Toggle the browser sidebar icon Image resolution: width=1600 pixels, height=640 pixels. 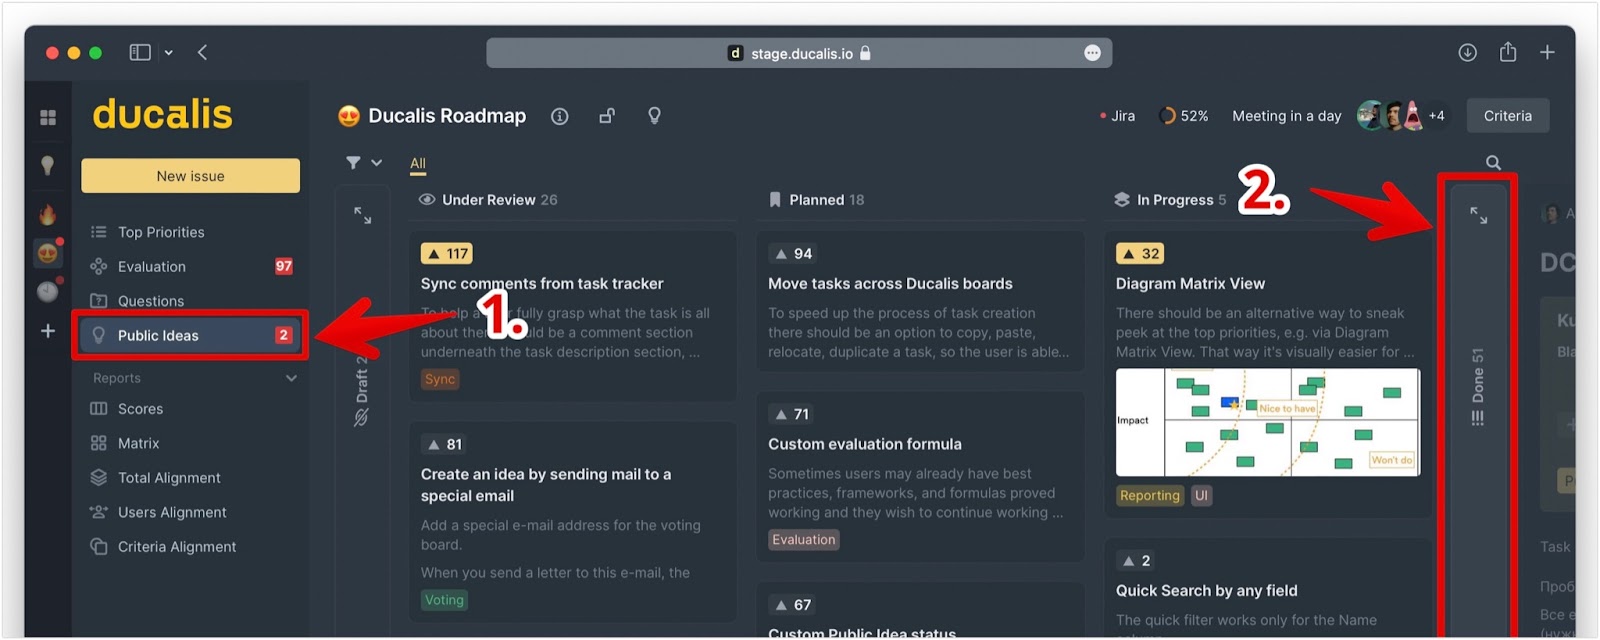click(140, 52)
